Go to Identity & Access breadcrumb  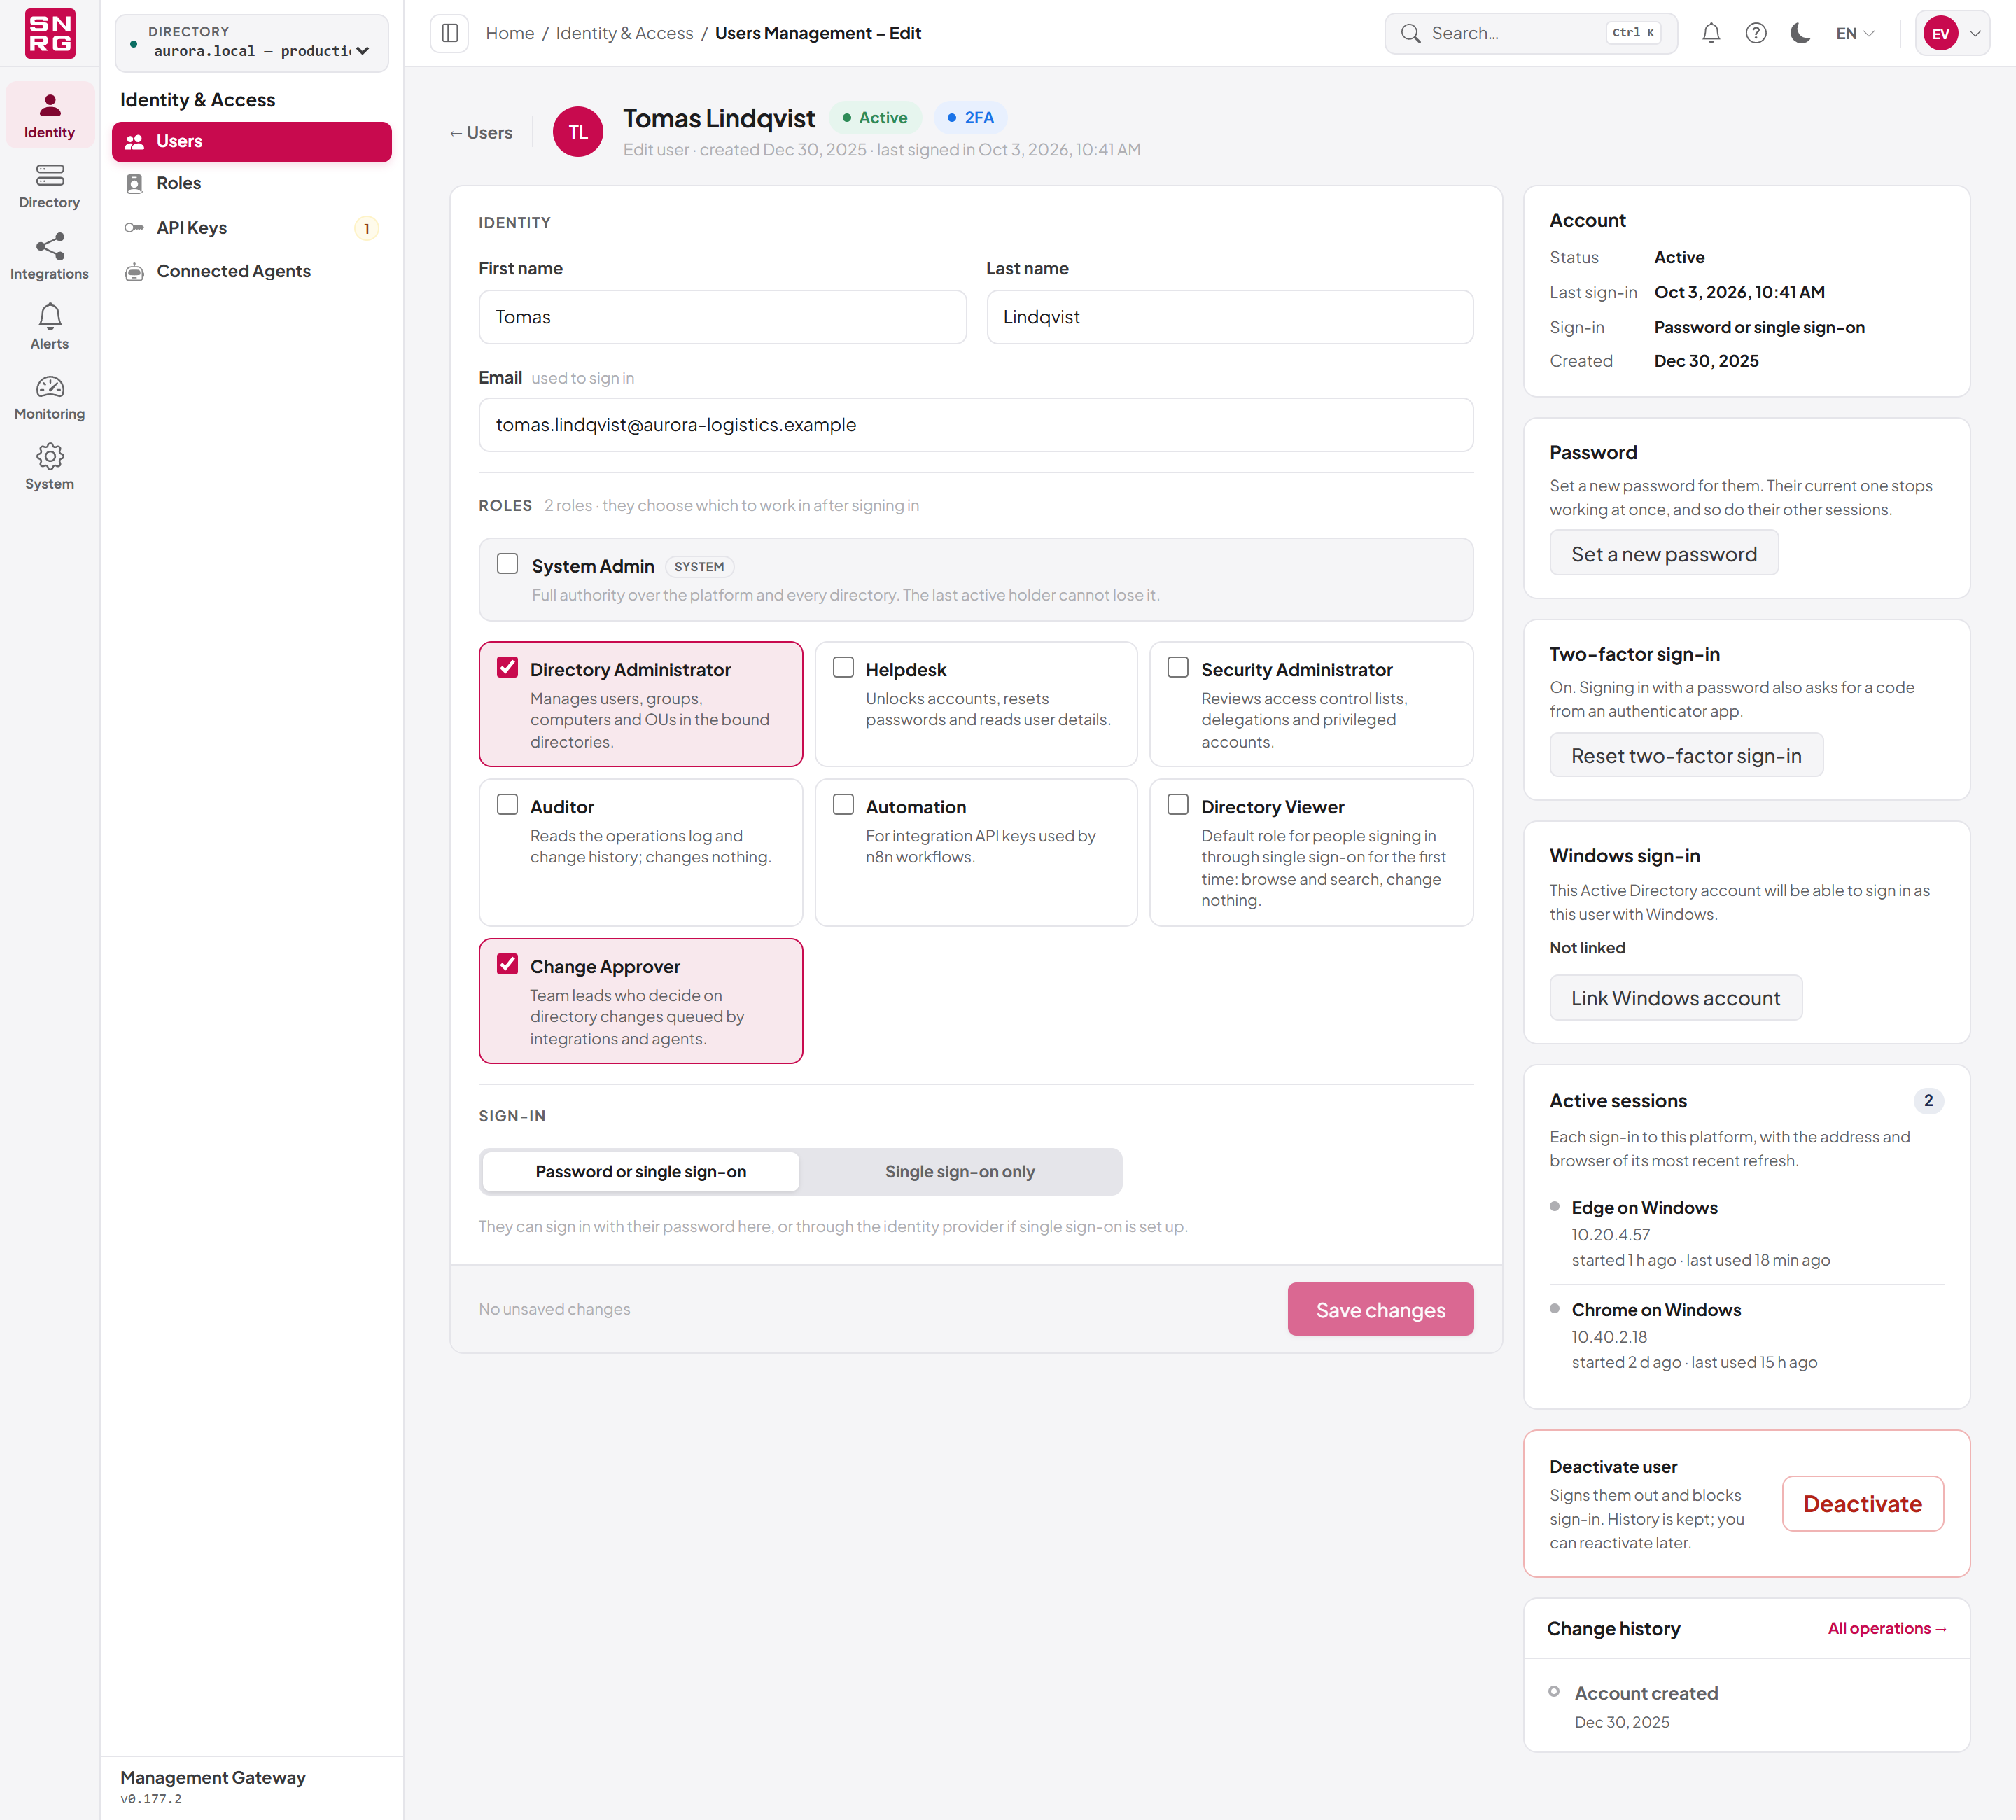coord(624,33)
